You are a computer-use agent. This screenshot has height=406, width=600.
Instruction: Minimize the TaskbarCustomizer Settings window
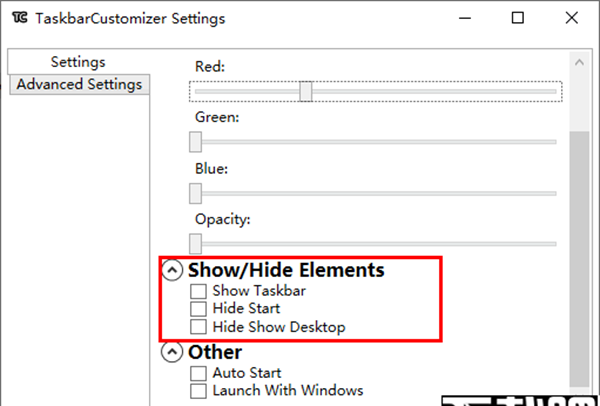pyautogui.click(x=465, y=18)
